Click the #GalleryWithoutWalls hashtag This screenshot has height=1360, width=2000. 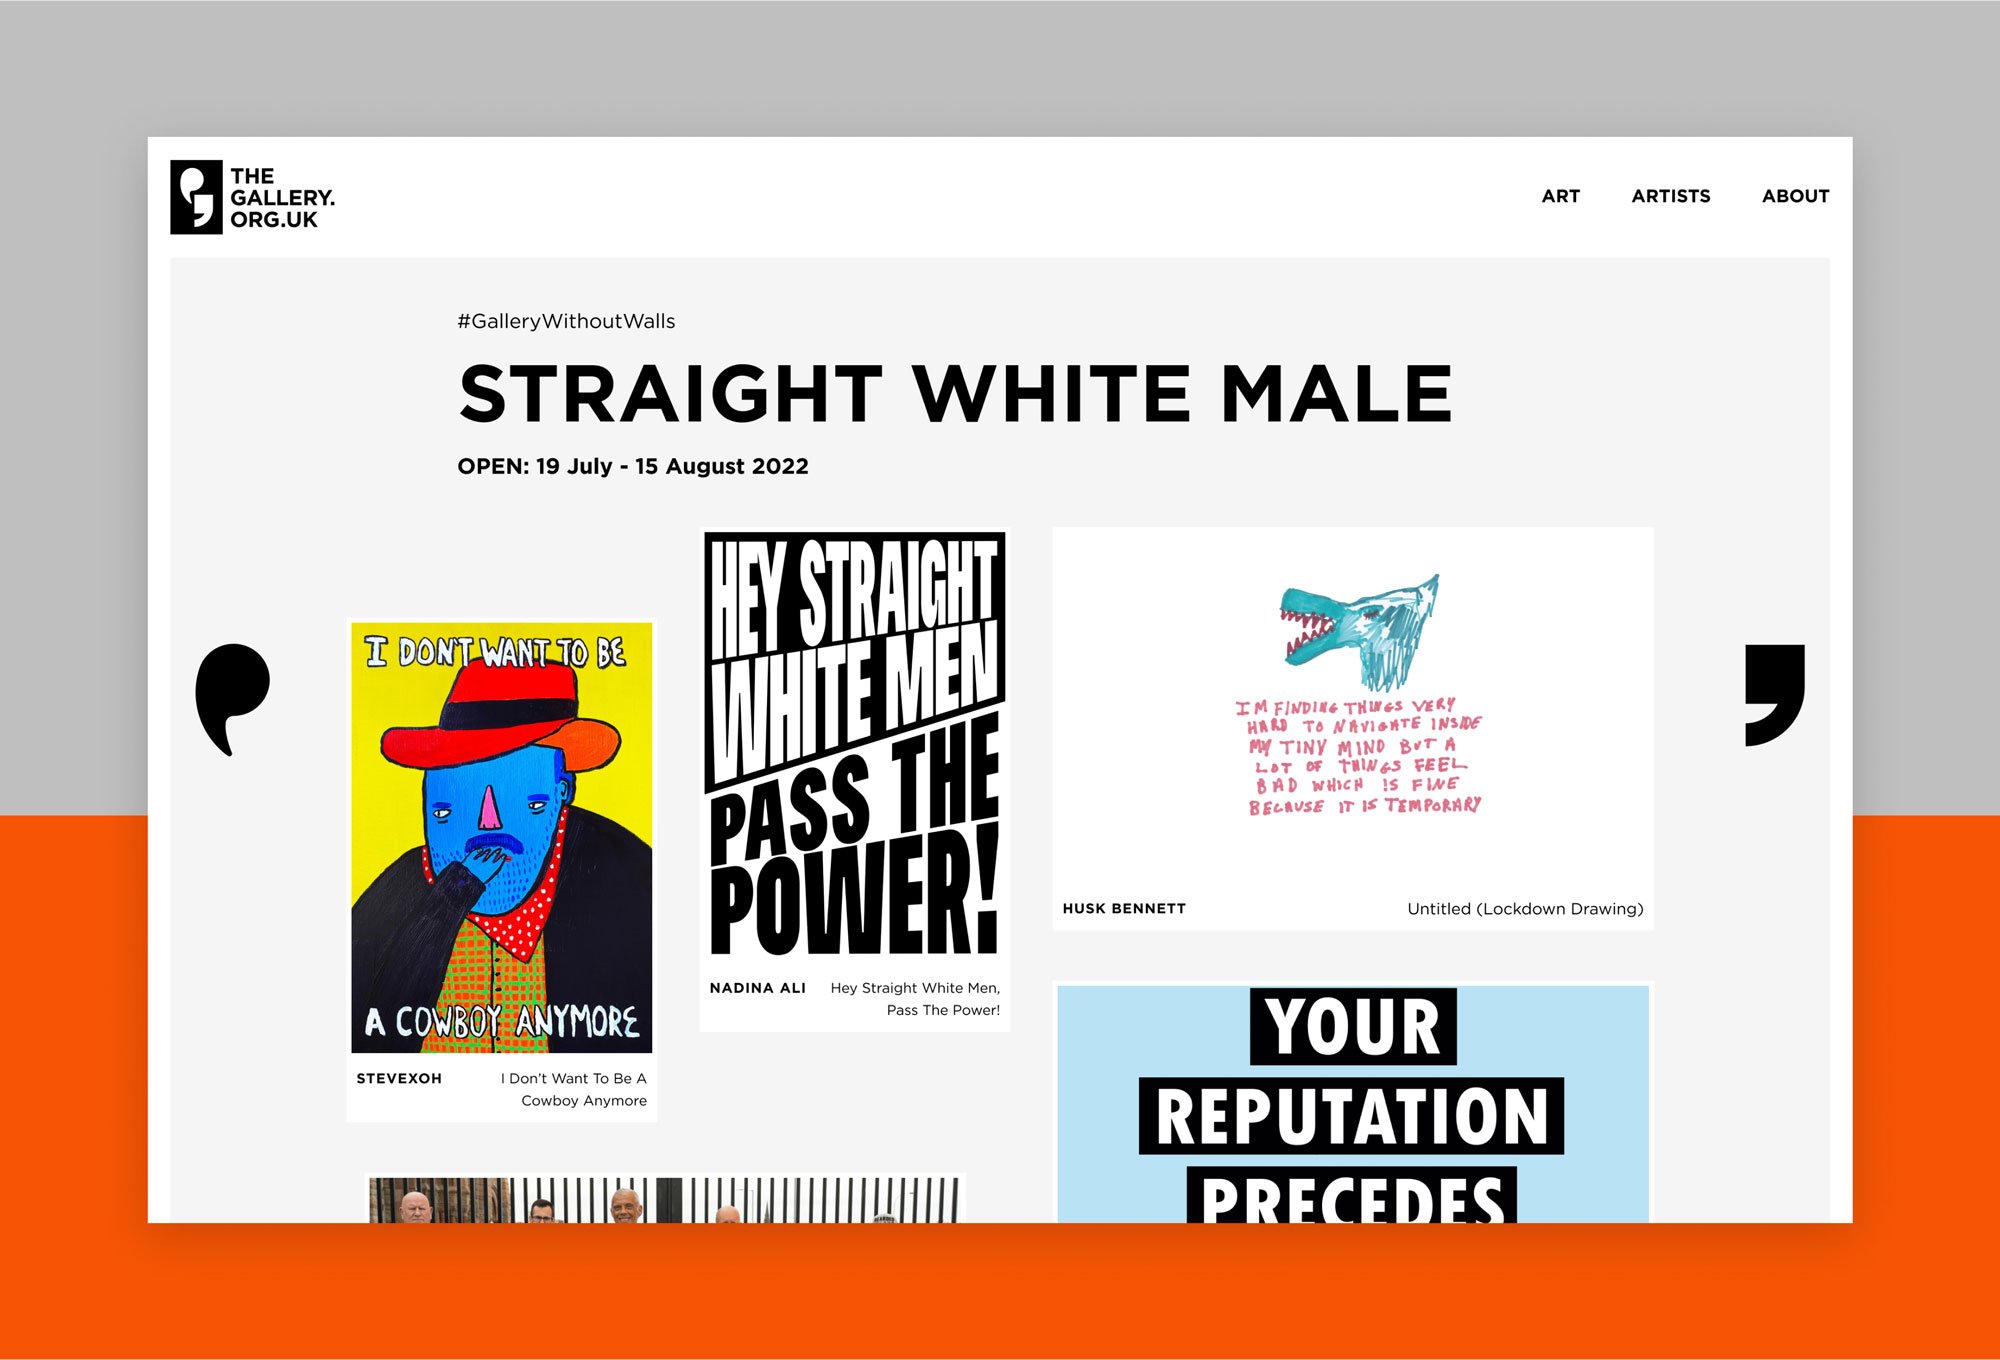(566, 321)
